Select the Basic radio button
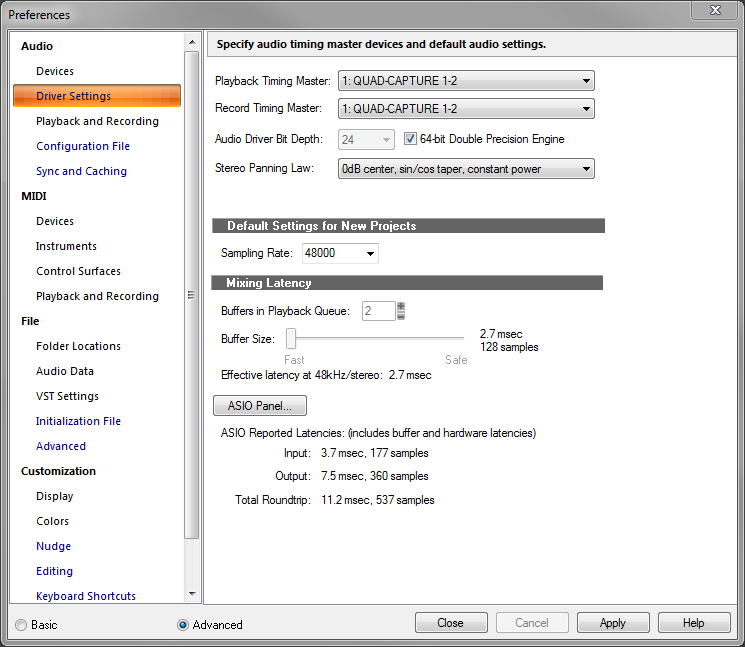 pyautogui.click(x=21, y=625)
